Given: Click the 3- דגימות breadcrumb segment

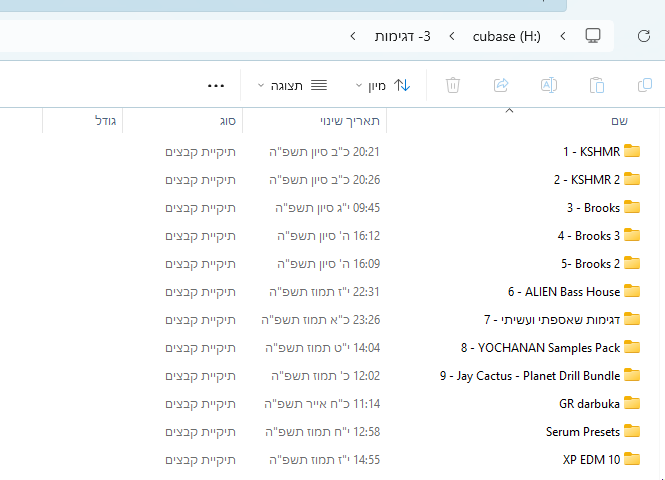Looking at the screenshot, I should 402,36.
